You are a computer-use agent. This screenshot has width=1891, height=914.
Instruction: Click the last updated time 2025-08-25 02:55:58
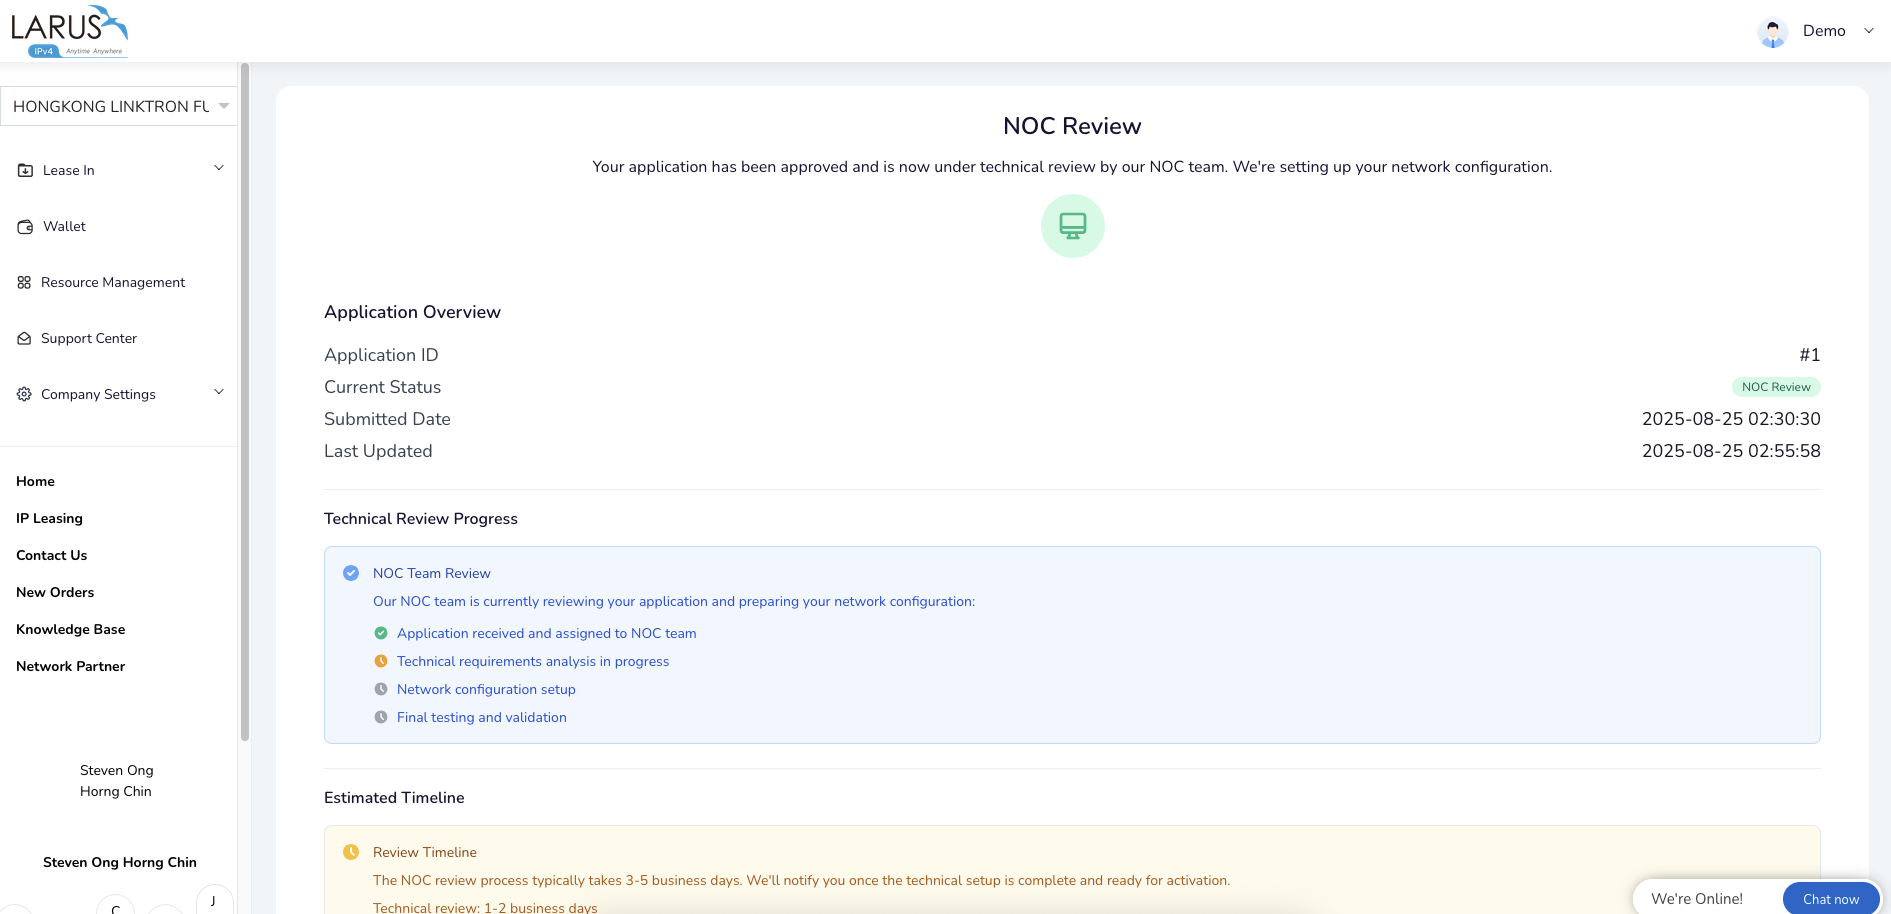coord(1731,451)
